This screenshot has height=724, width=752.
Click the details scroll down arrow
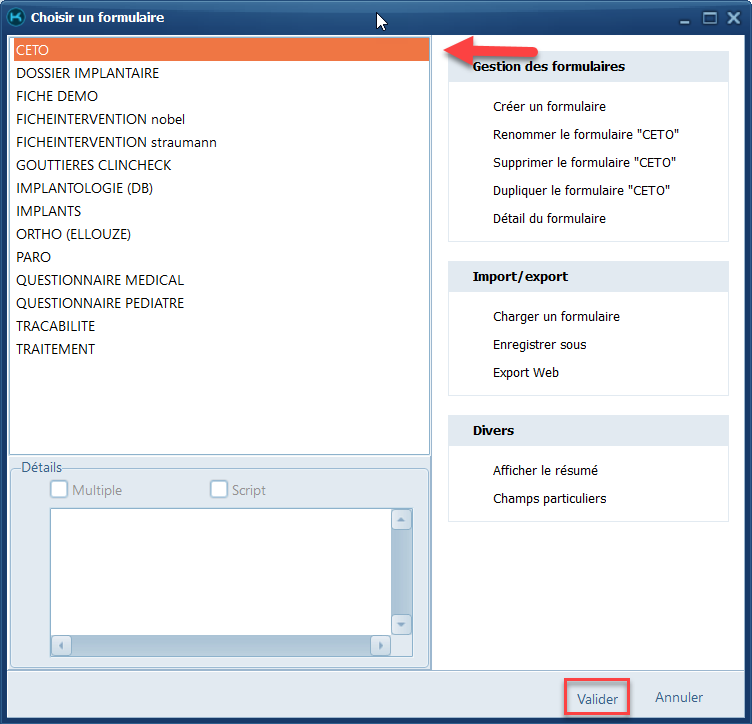(401, 624)
